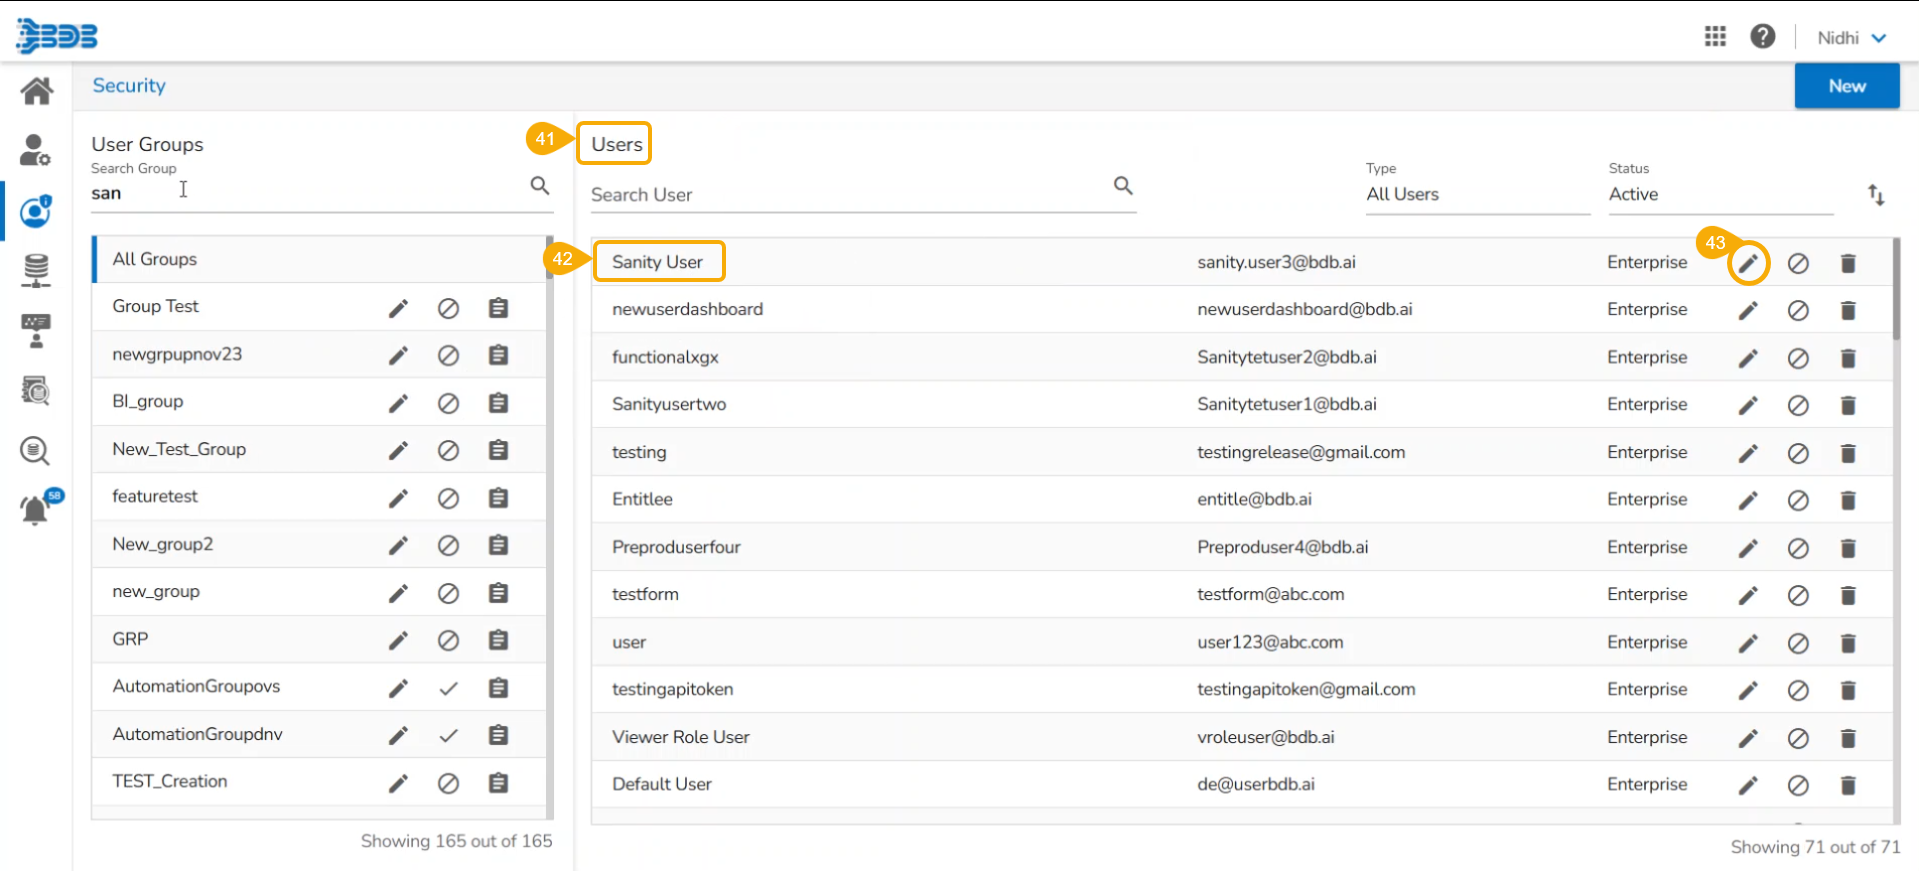
Task: Click the sort users arrows icon
Action: [1876, 195]
